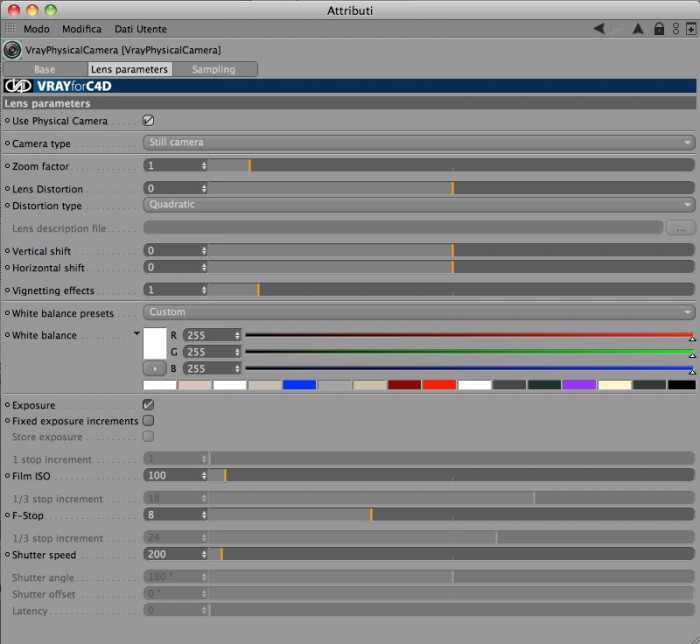Open White balance presets Custom dropdown
Image resolution: width=700 pixels, height=644 pixels.
419,312
